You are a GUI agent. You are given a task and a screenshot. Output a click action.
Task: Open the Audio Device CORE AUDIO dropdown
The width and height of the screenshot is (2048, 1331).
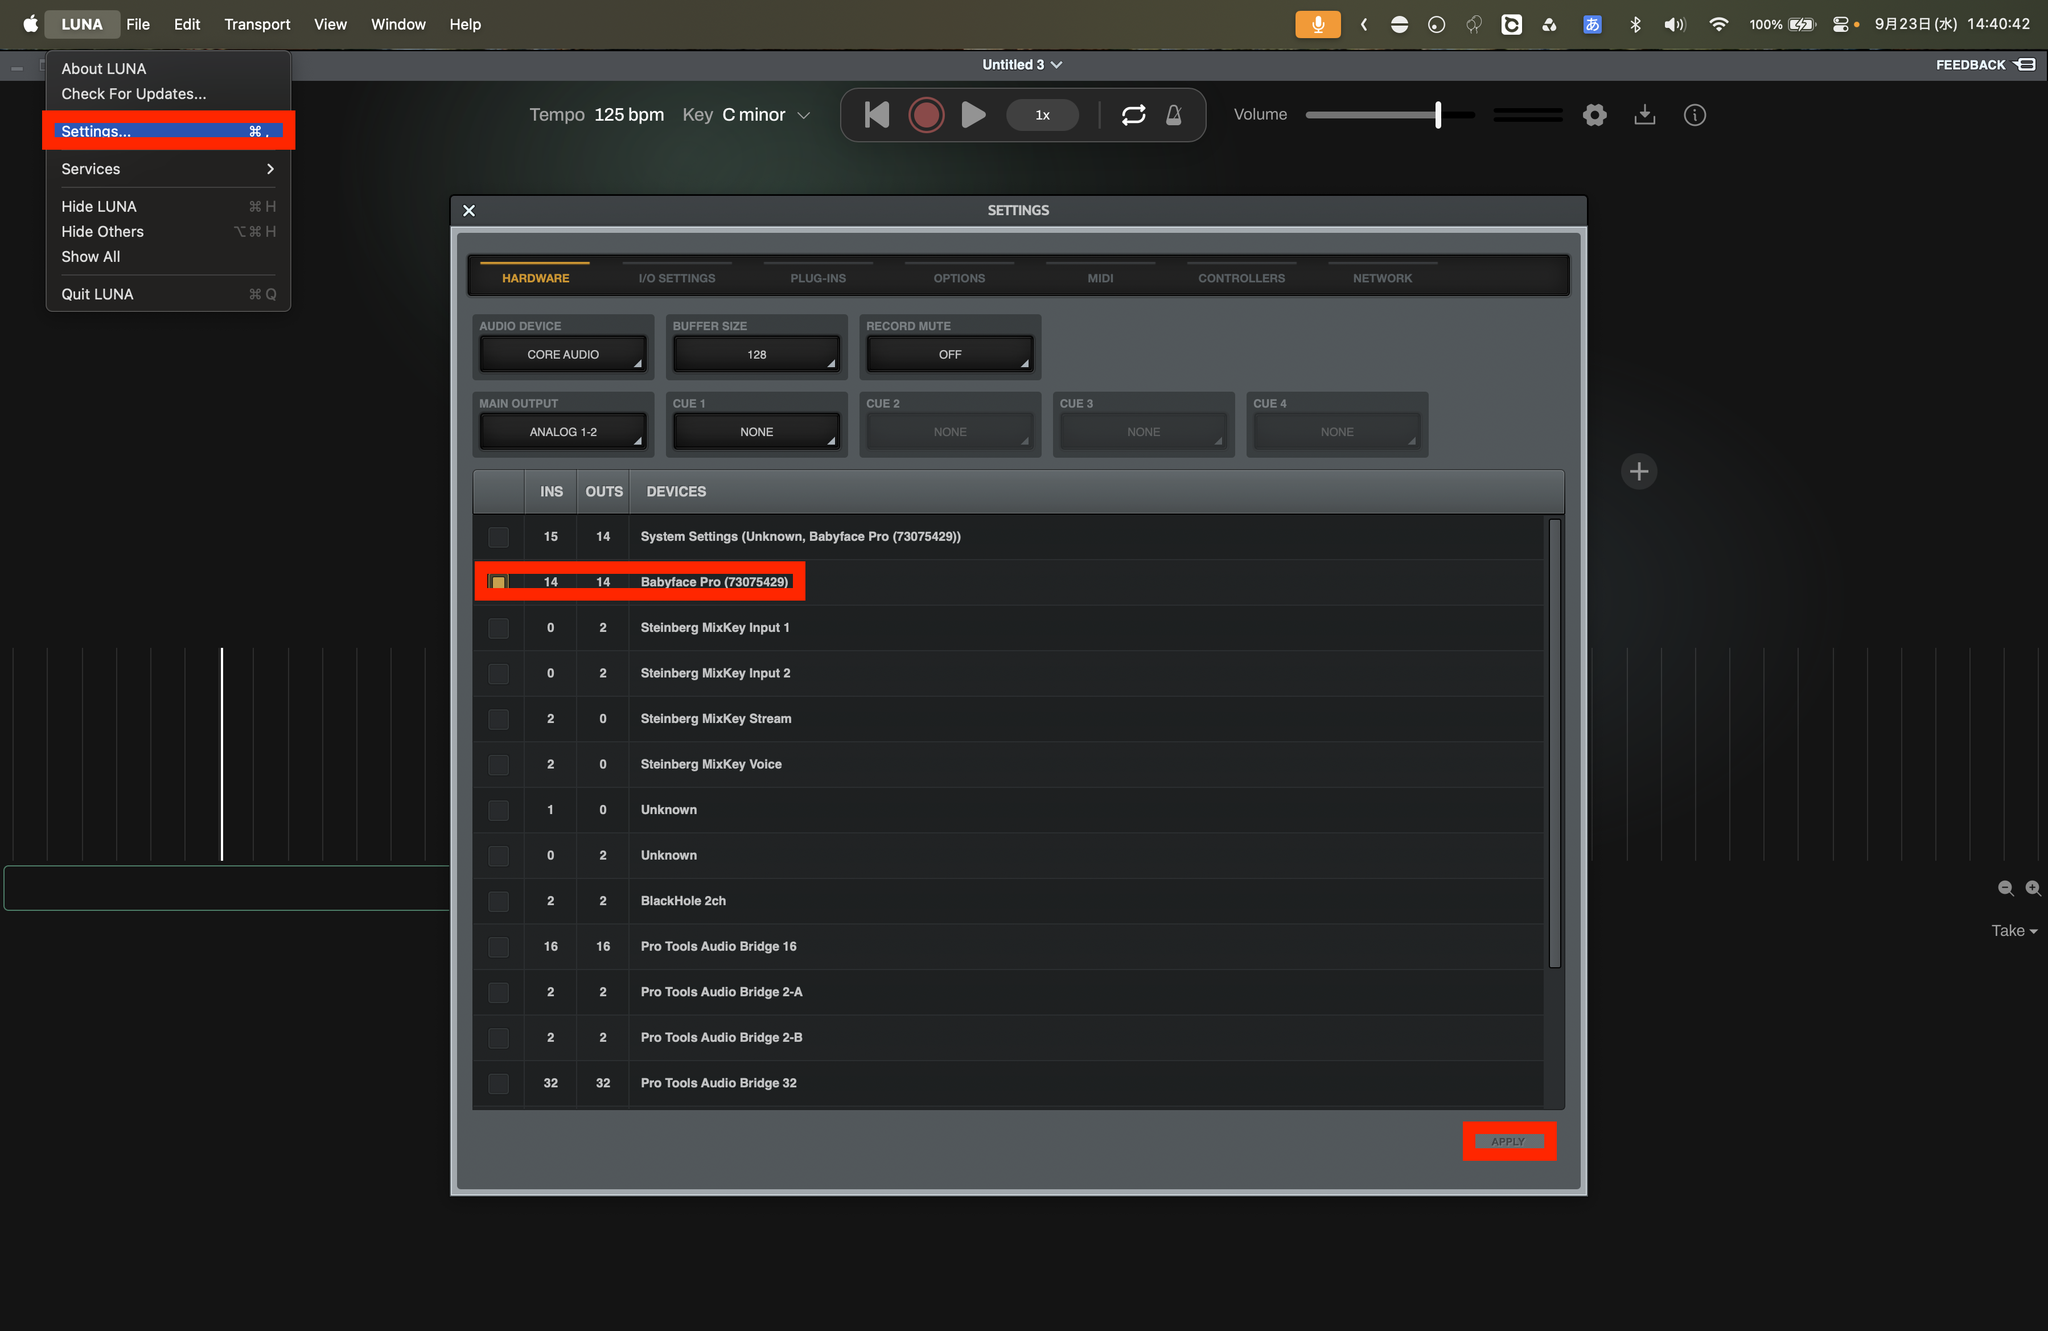[563, 354]
